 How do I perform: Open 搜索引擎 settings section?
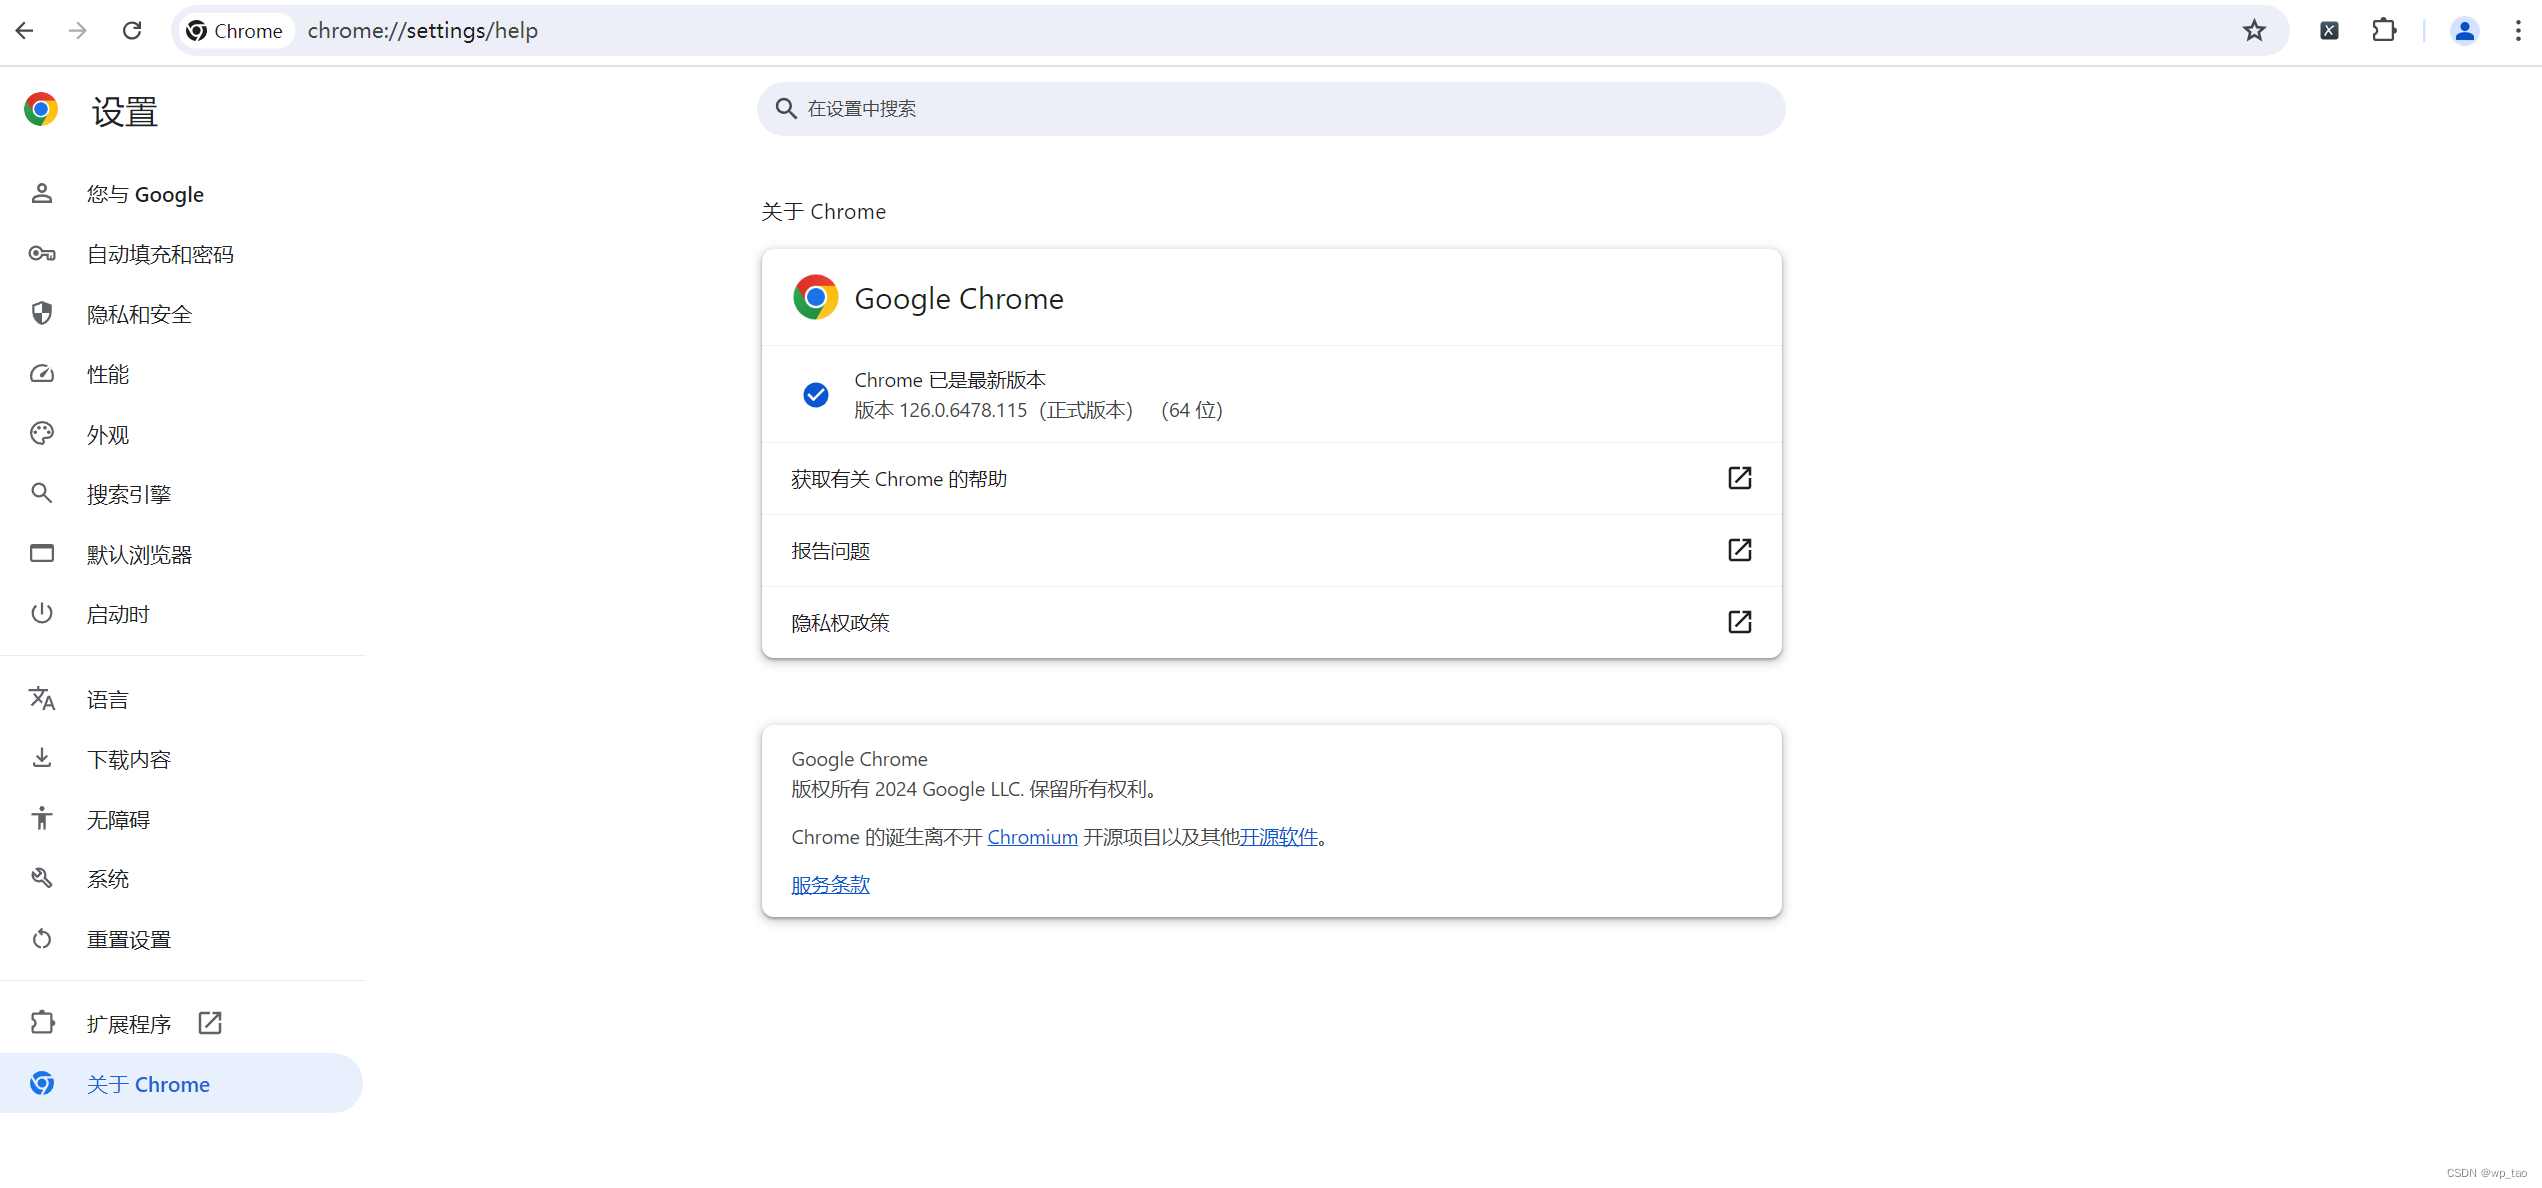[x=182, y=494]
